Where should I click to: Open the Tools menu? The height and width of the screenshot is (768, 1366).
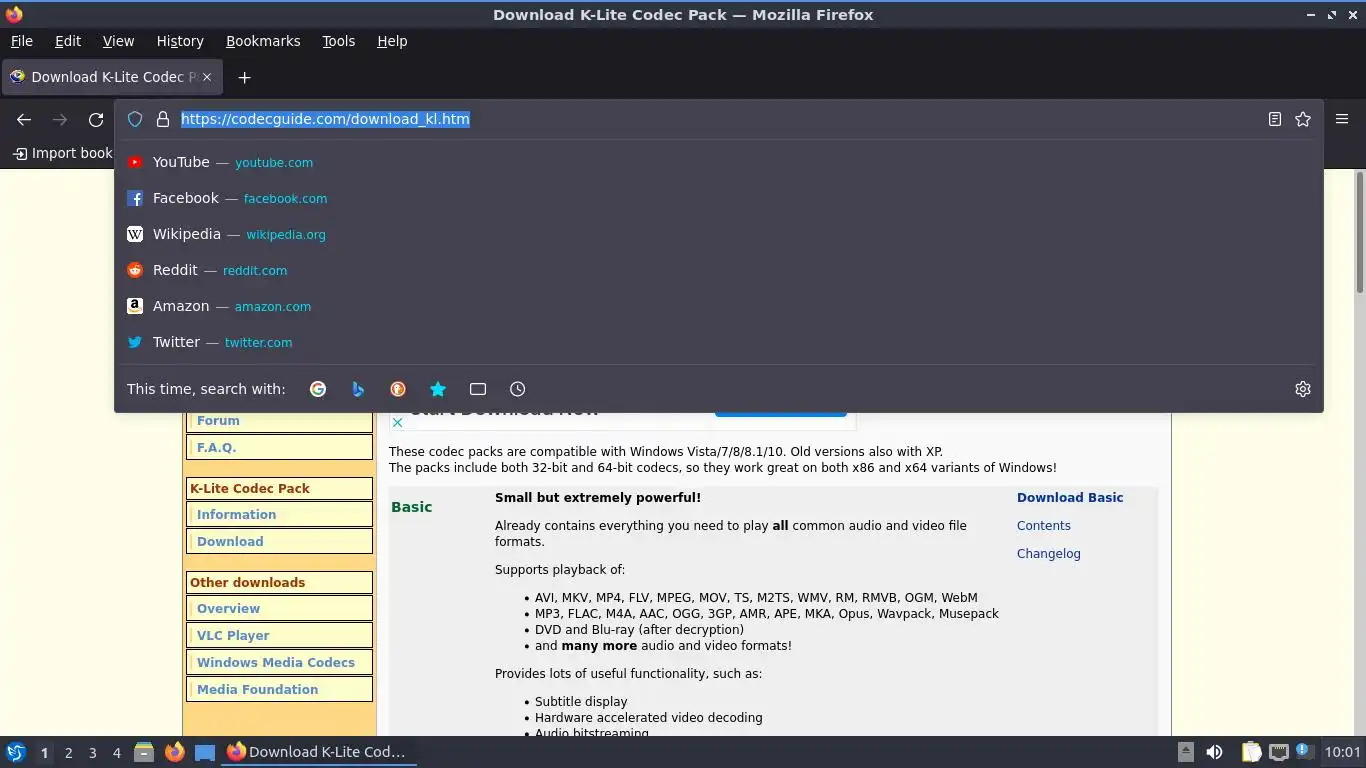point(338,41)
